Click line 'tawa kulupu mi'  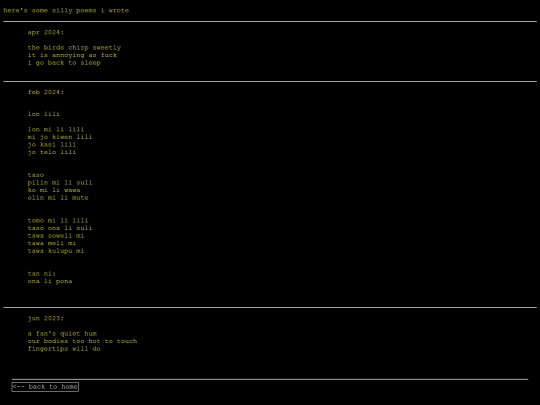click(x=56, y=251)
